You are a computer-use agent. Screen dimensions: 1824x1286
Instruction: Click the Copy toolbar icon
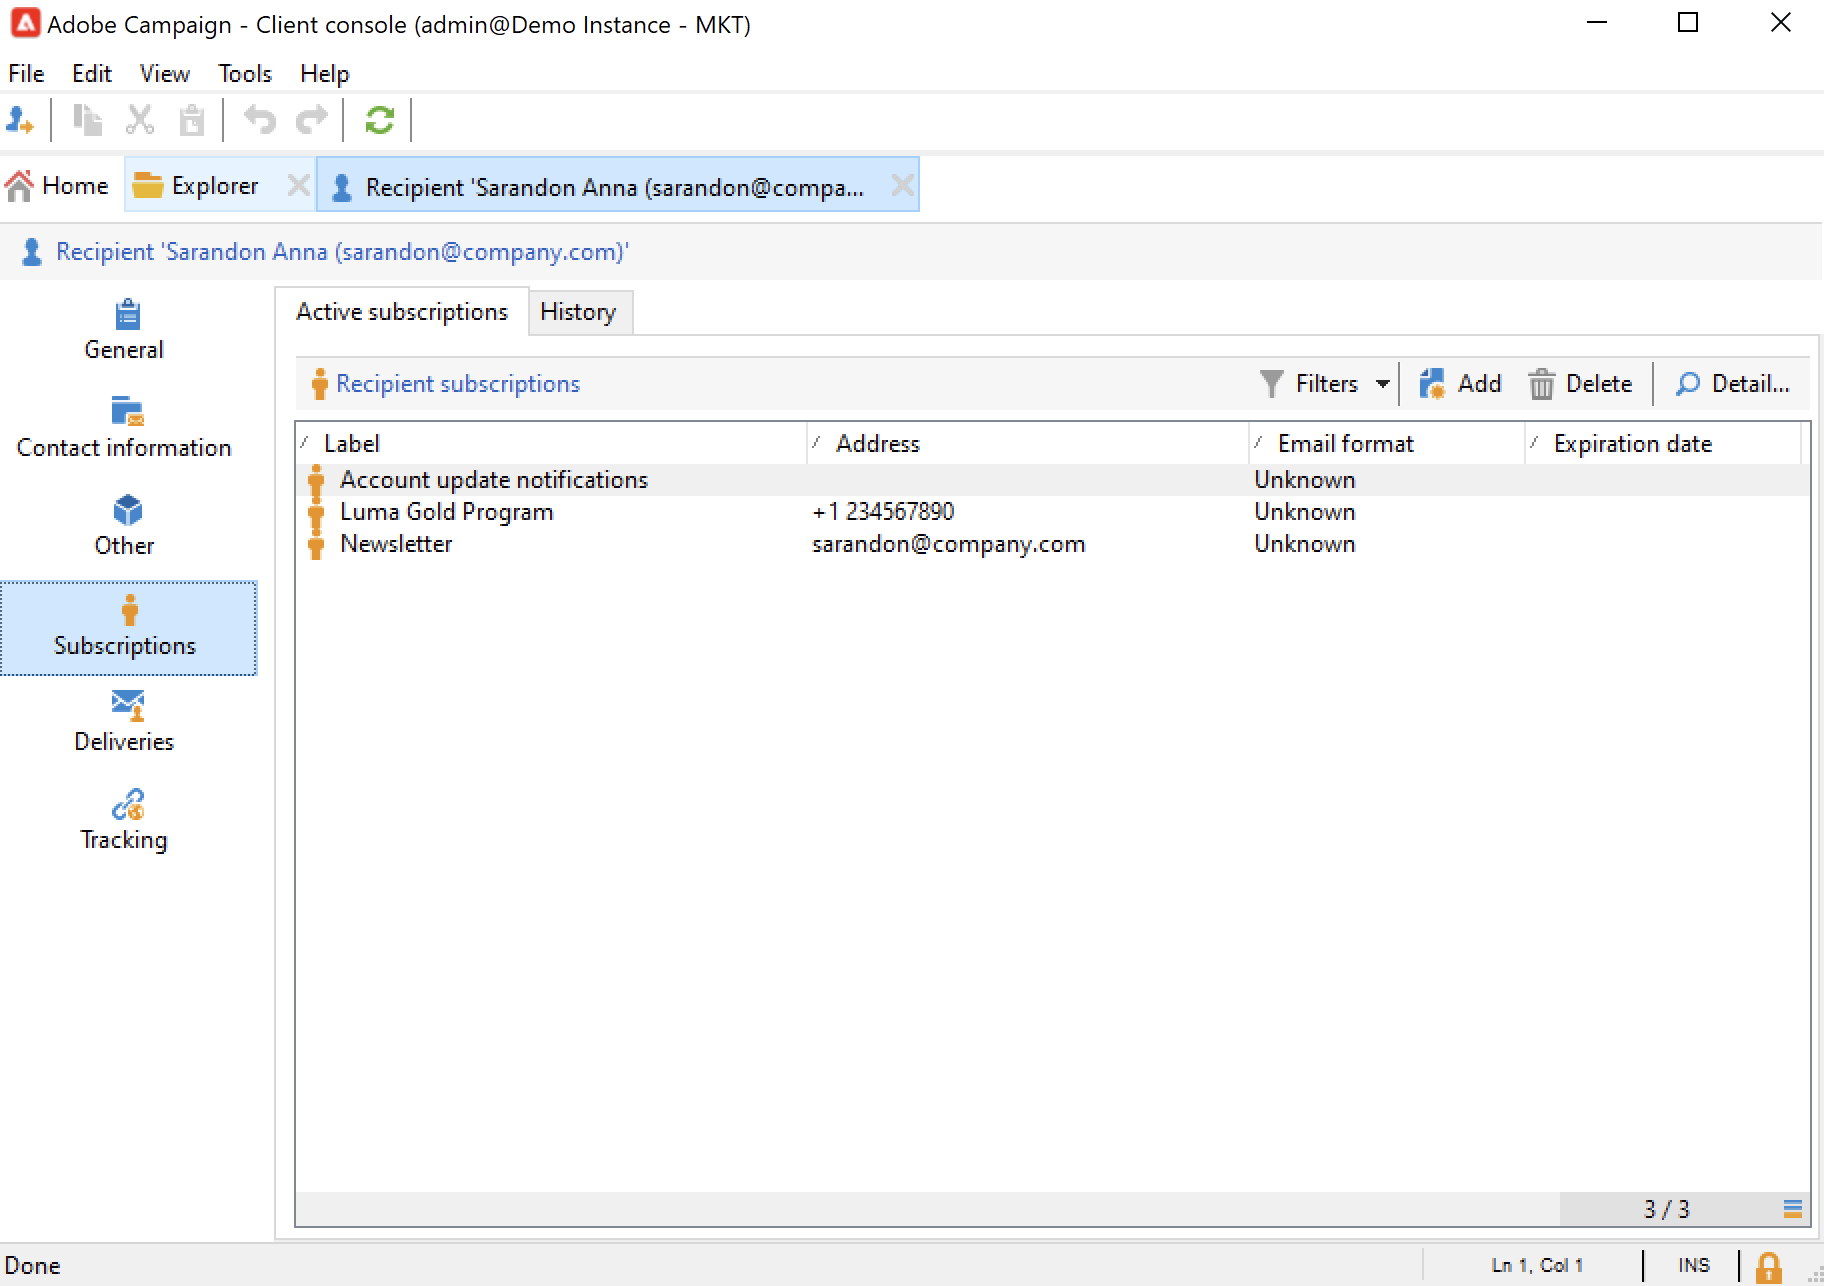point(88,121)
